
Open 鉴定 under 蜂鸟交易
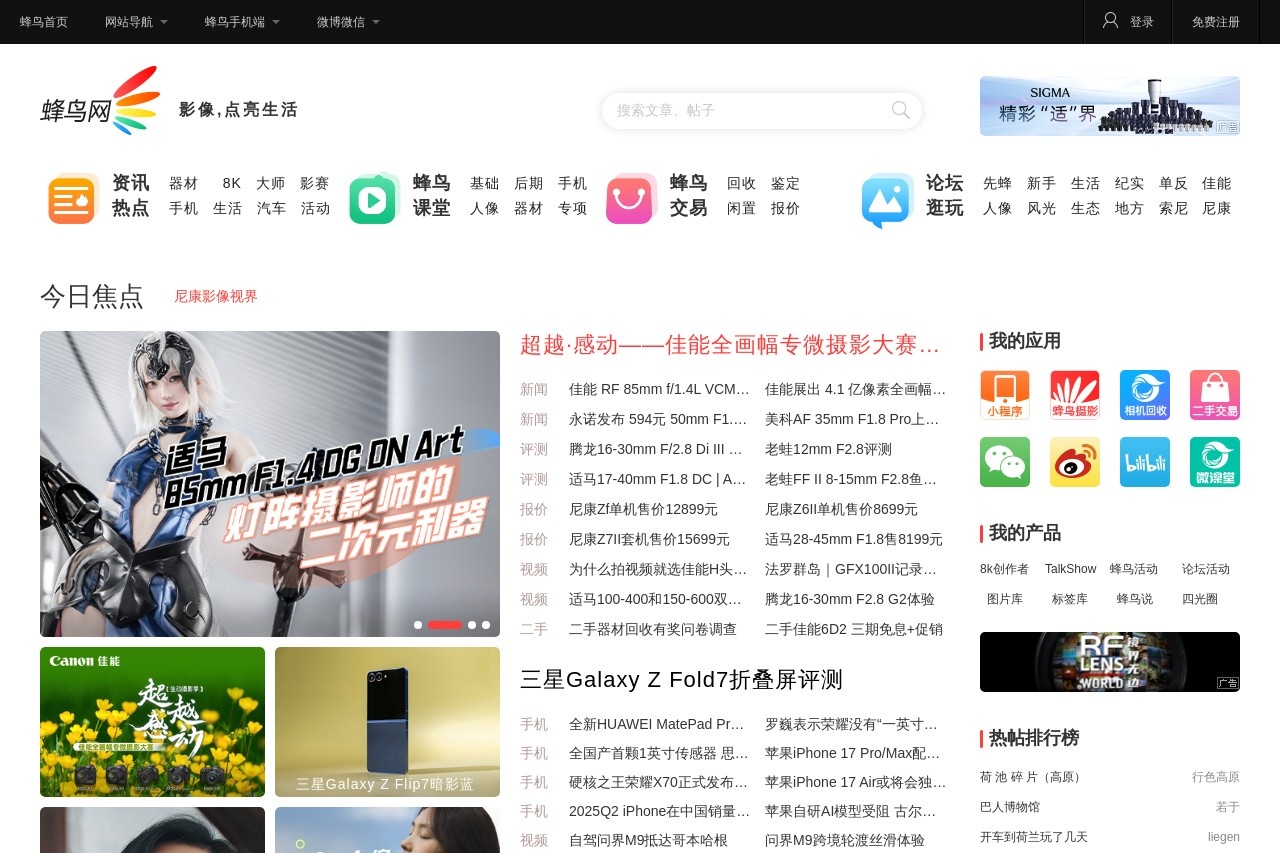(x=785, y=183)
